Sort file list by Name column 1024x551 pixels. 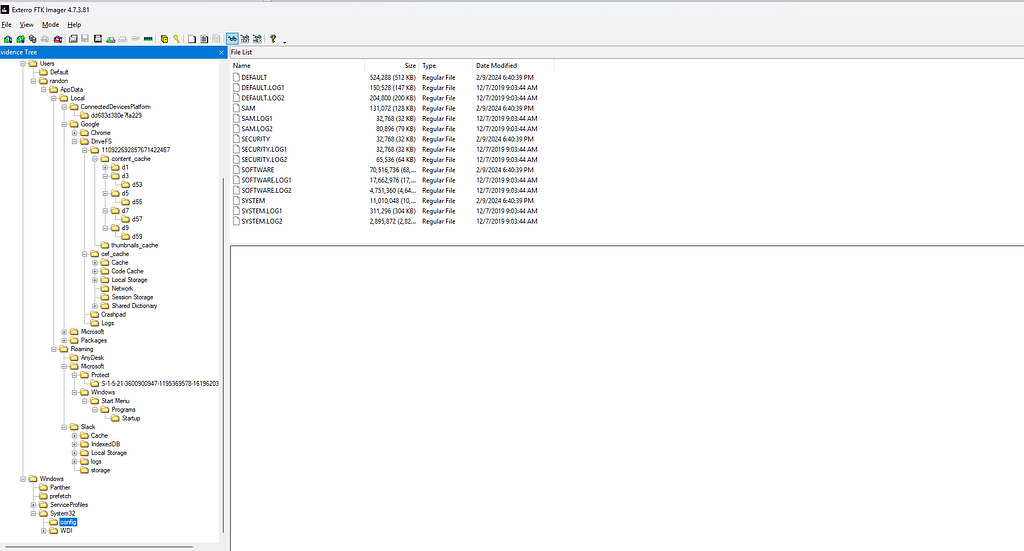297,66
